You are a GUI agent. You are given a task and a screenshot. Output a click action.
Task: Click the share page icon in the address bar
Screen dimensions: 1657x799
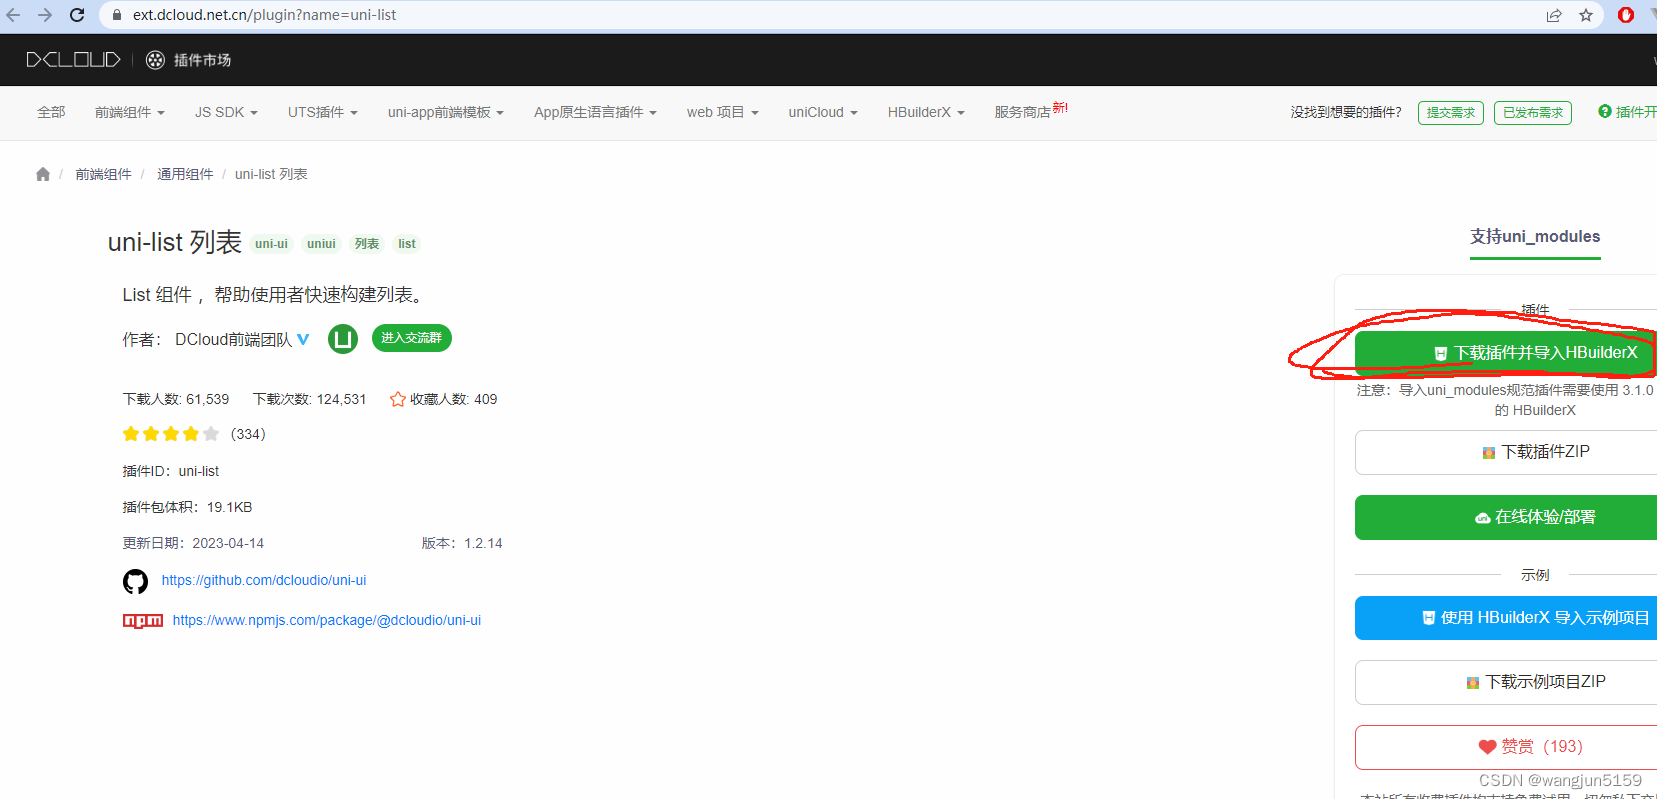[x=1554, y=15]
